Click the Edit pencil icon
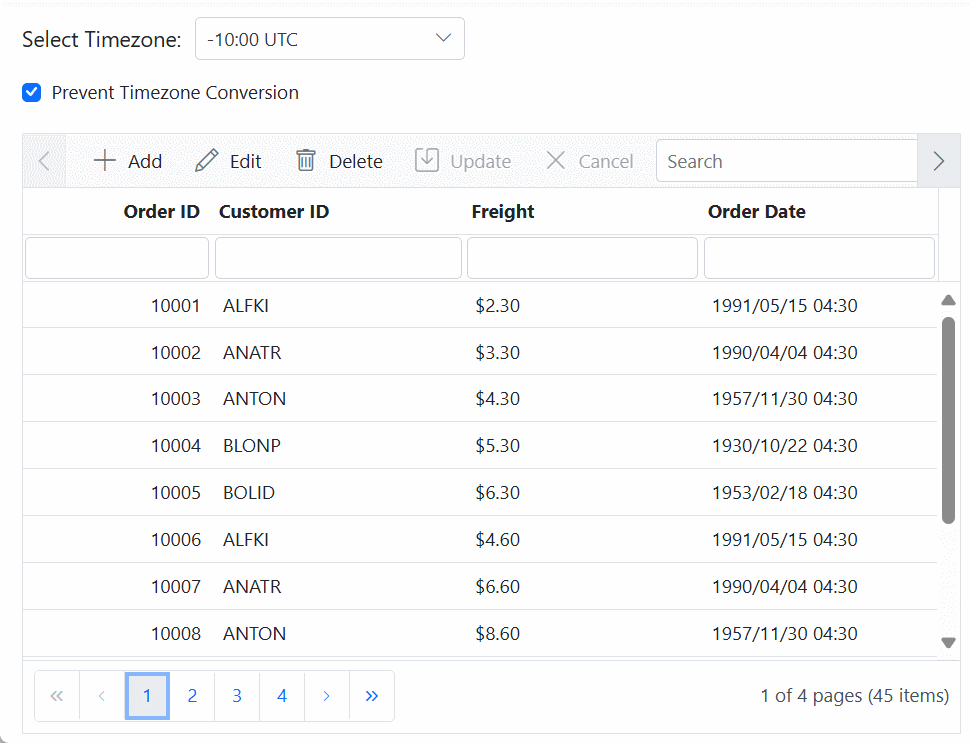The height and width of the screenshot is (743, 971). [206, 161]
